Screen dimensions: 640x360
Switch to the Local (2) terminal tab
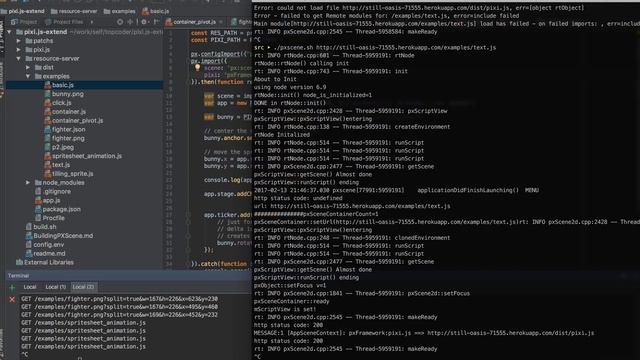click(x=83, y=287)
